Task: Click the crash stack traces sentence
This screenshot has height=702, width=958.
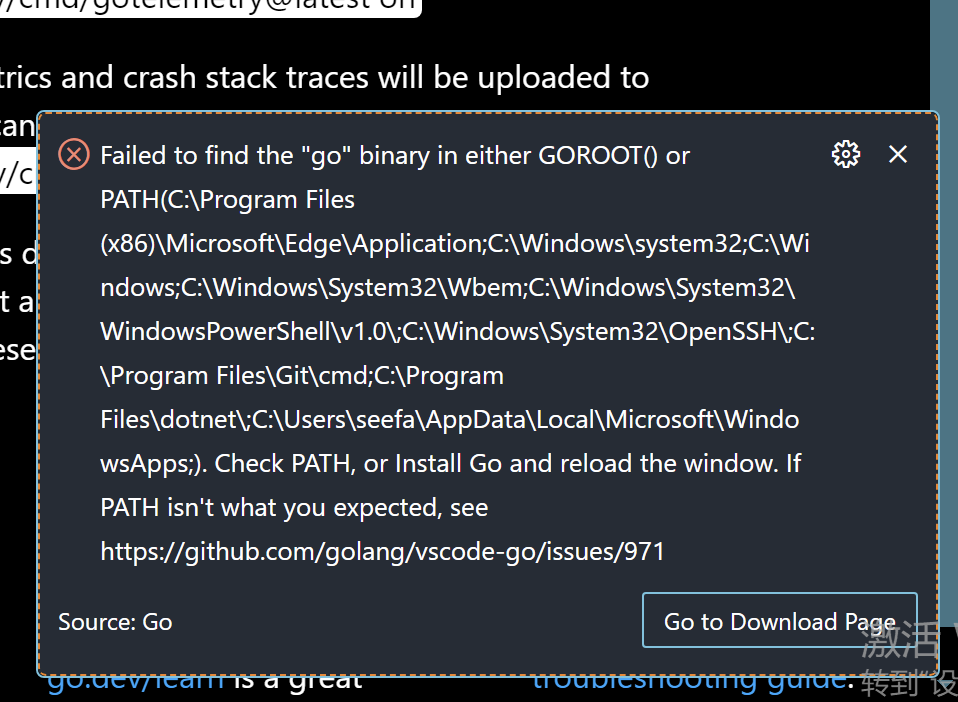Action: point(324,78)
